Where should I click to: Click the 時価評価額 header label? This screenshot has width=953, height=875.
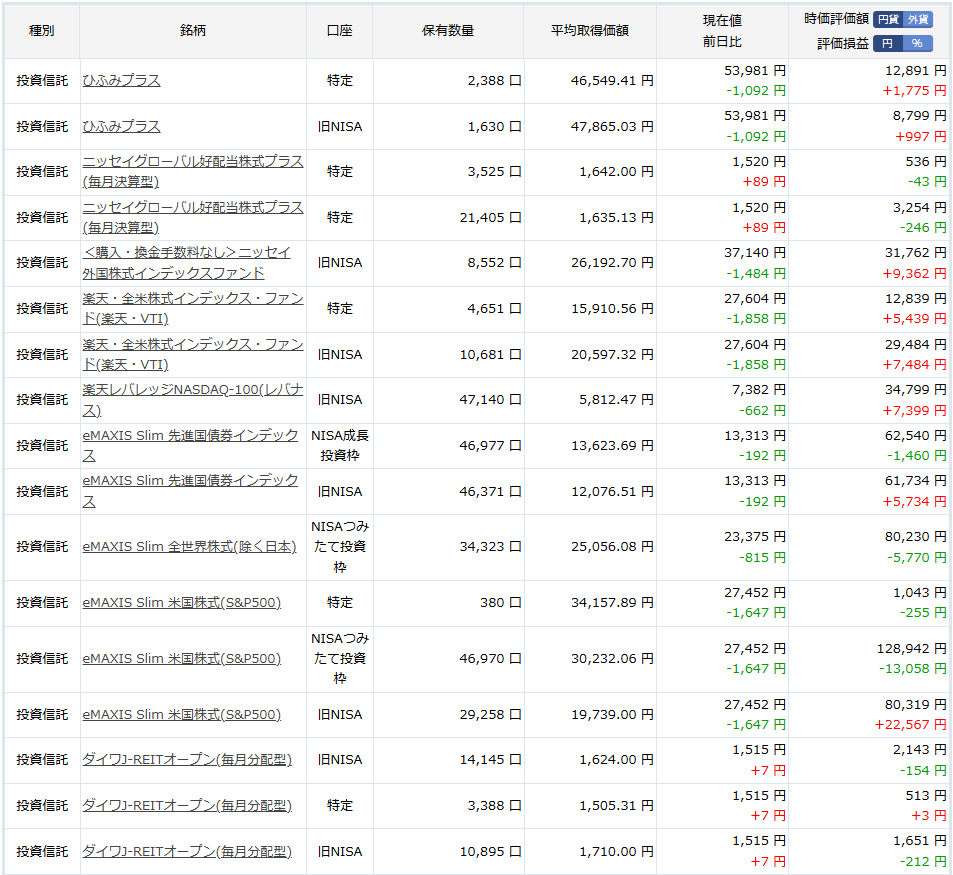(x=836, y=19)
